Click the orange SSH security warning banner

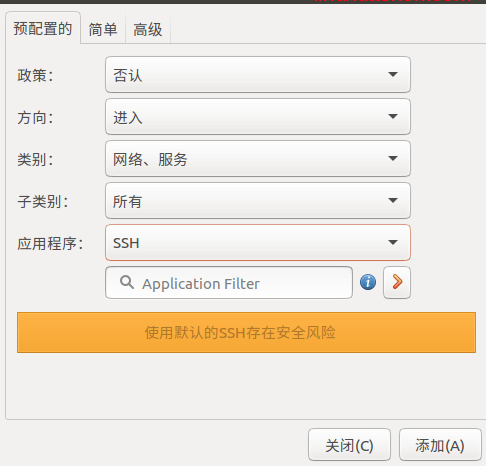246,332
